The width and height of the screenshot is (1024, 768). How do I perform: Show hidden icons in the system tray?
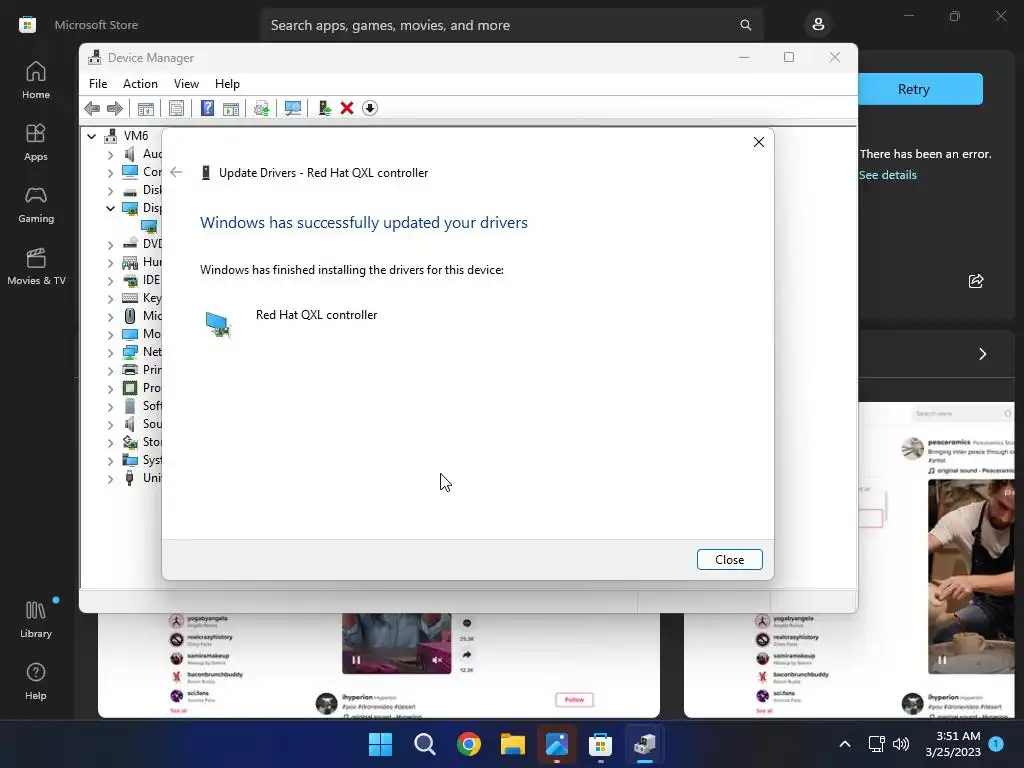coord(844,744)
